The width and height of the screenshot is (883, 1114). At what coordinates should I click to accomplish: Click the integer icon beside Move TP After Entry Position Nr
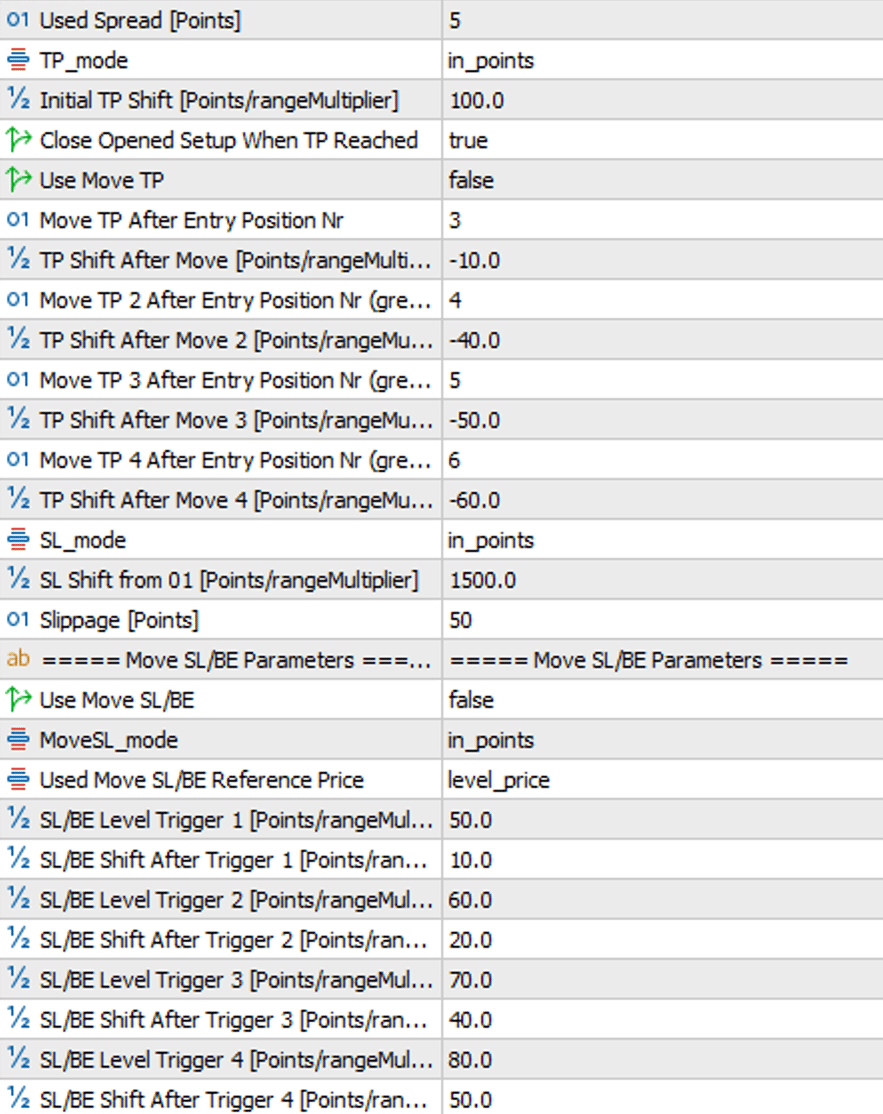[18, 220]
